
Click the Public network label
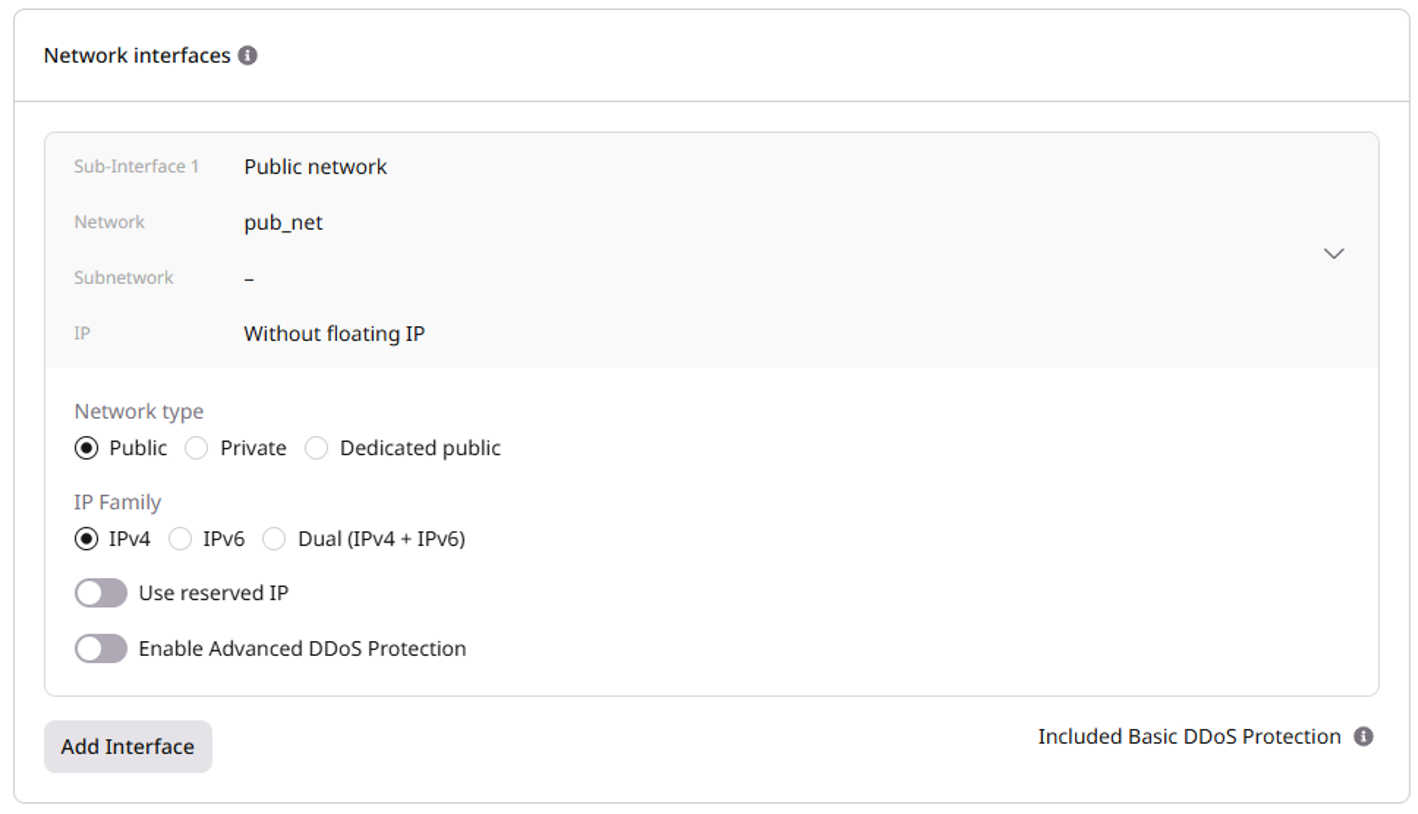point(315,166)
